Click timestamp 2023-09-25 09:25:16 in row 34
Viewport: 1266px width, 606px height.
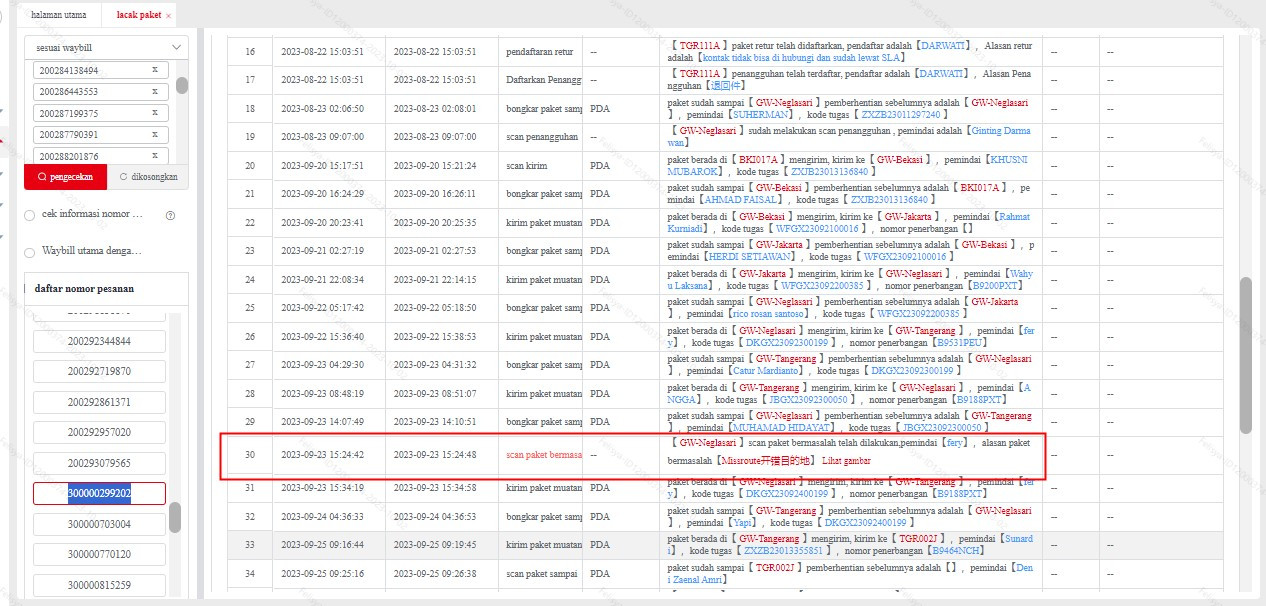tap(322, 574)
